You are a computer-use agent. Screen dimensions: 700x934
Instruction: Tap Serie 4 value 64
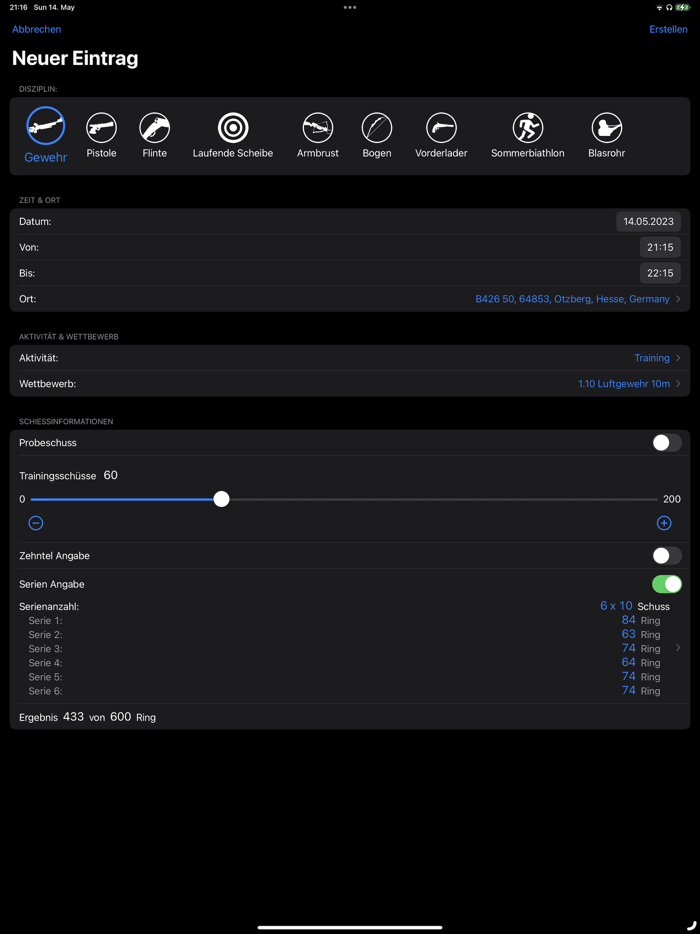[629, 662]
